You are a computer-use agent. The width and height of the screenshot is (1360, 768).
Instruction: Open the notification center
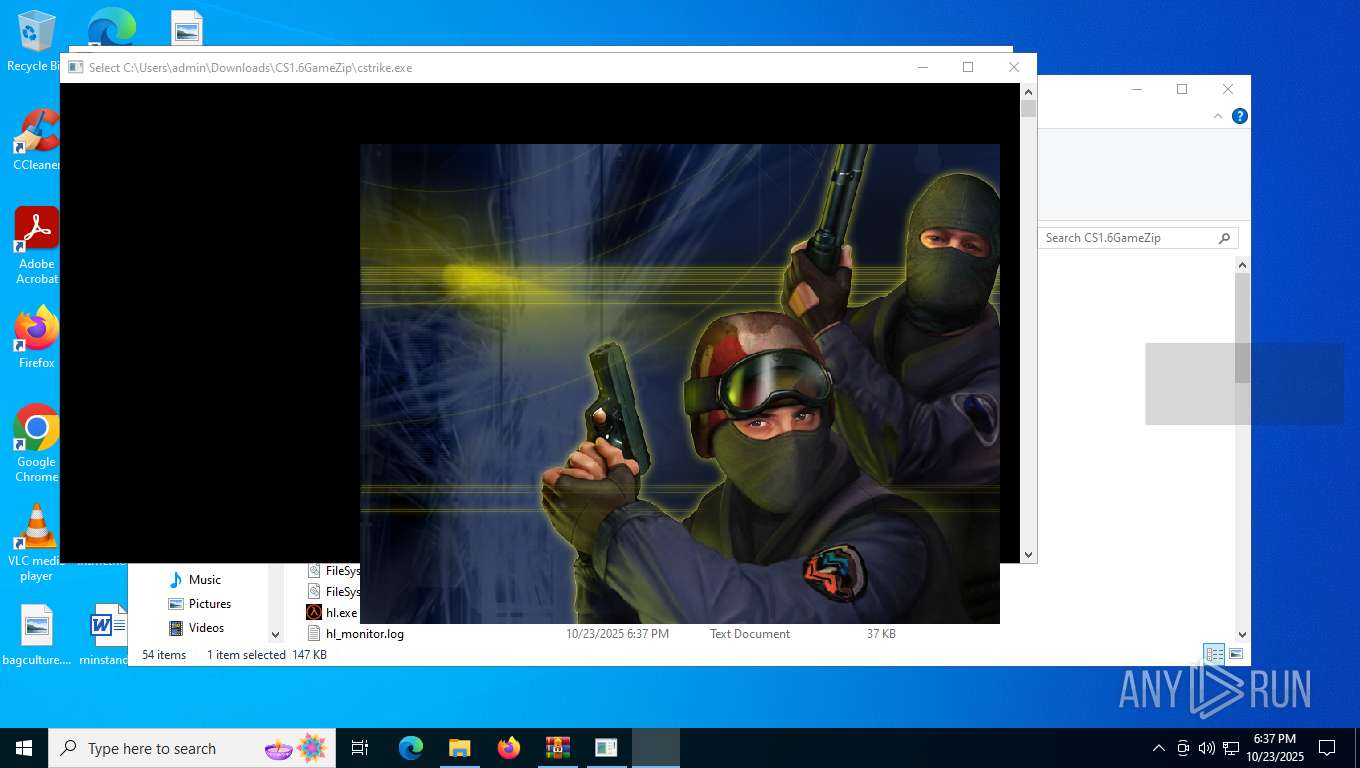click(x=1327, y=748)
